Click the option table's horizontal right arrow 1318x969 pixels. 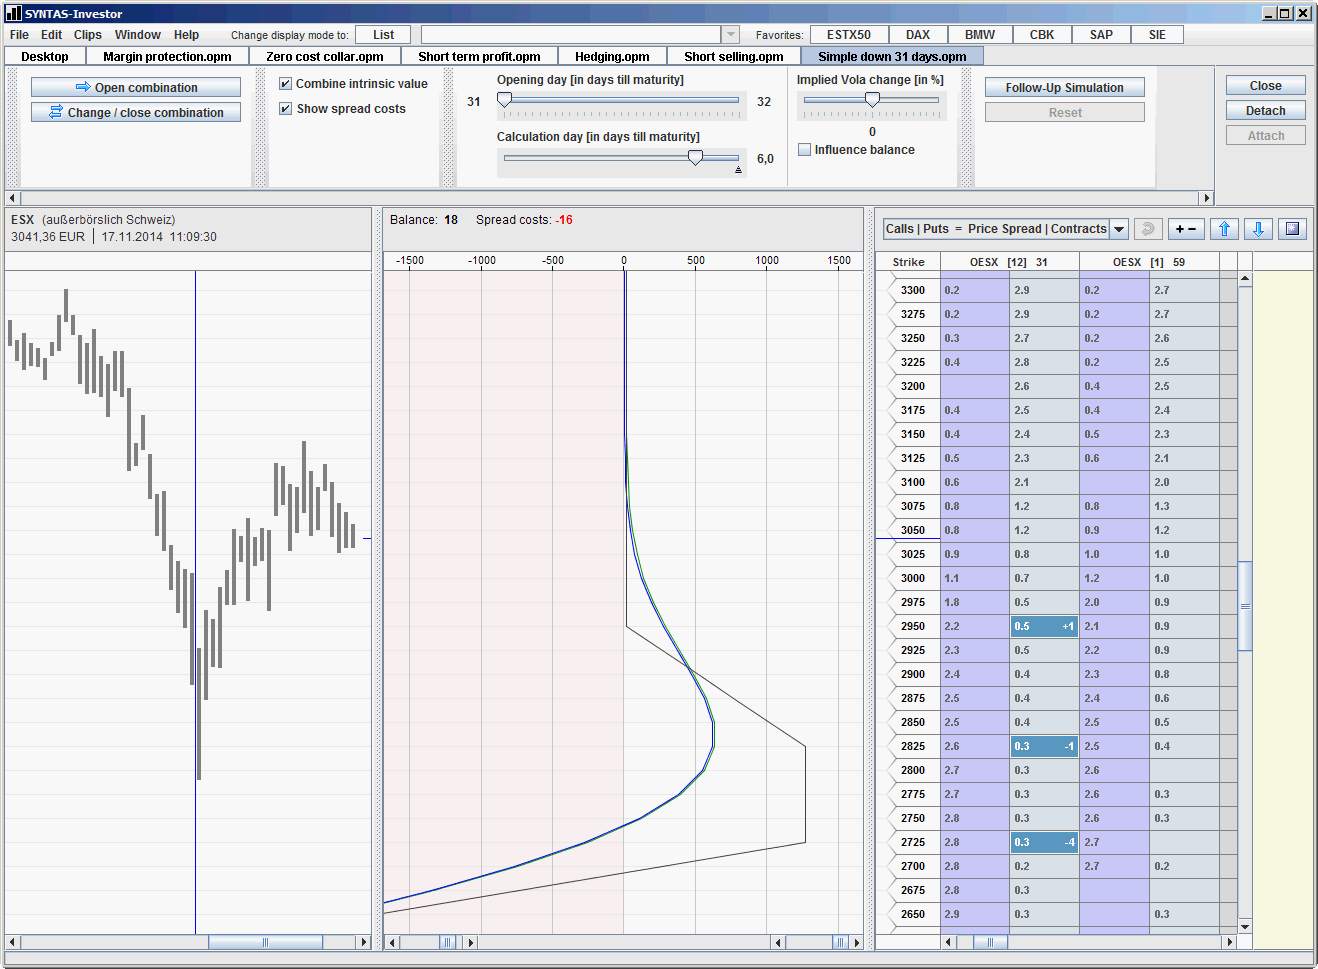click(x=1230, y=942)
